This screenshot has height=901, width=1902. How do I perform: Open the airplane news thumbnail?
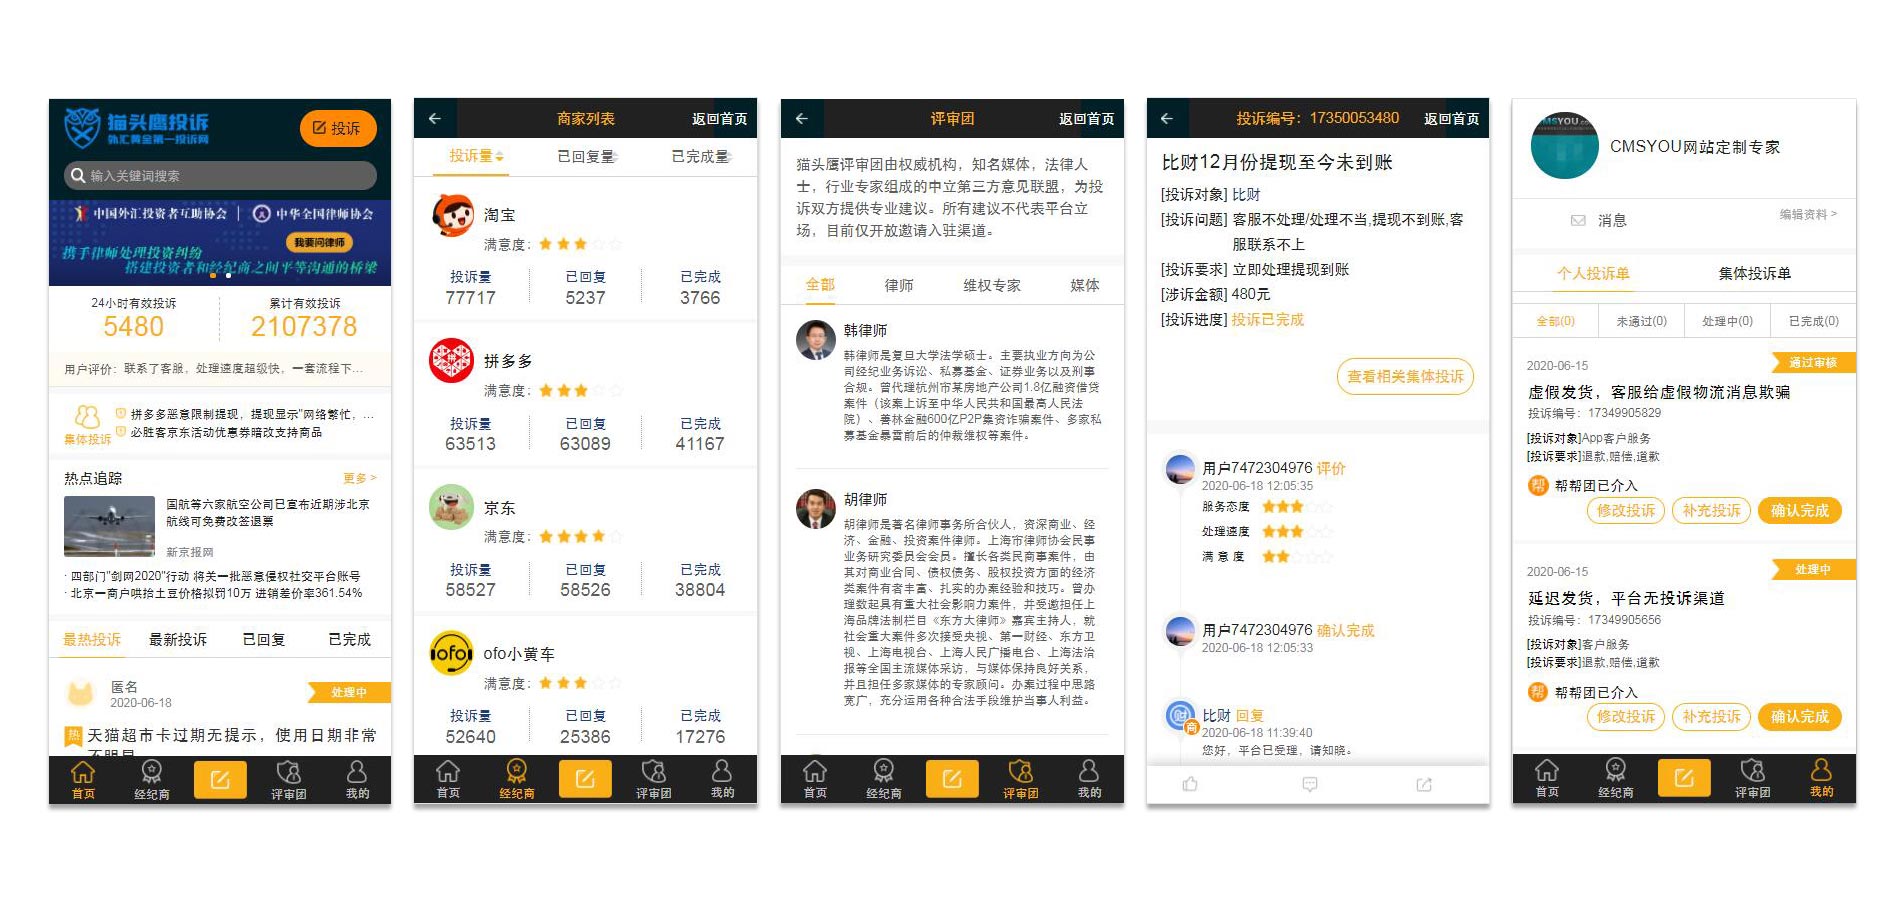pos(109,526)
